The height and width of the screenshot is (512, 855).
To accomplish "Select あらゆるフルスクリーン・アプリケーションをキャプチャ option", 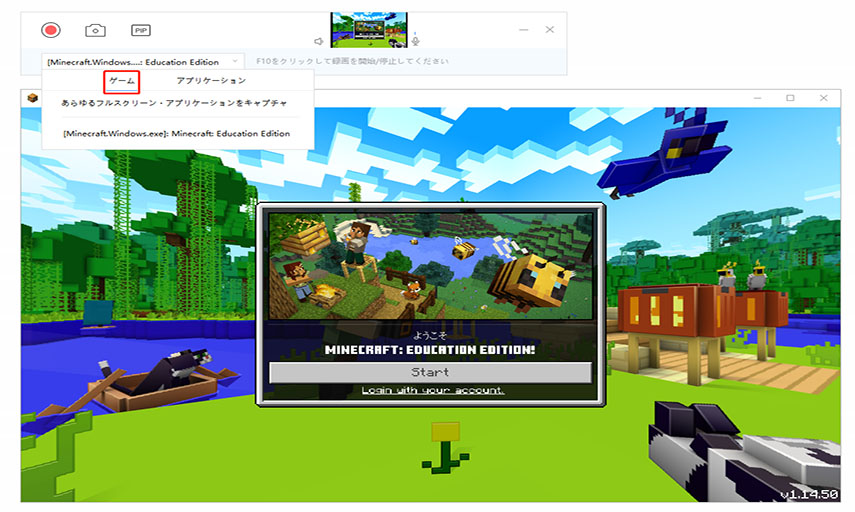I will tap(174, 103).
